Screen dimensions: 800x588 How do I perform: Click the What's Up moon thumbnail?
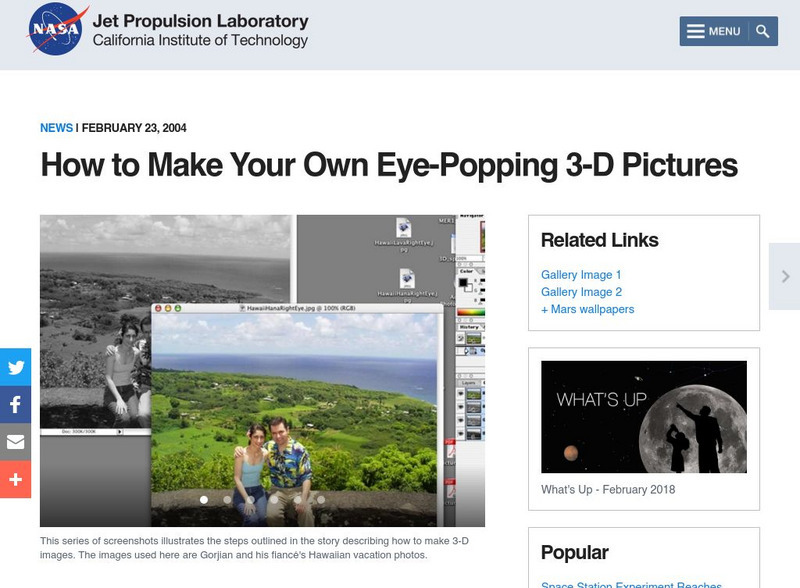click(643, 416)
